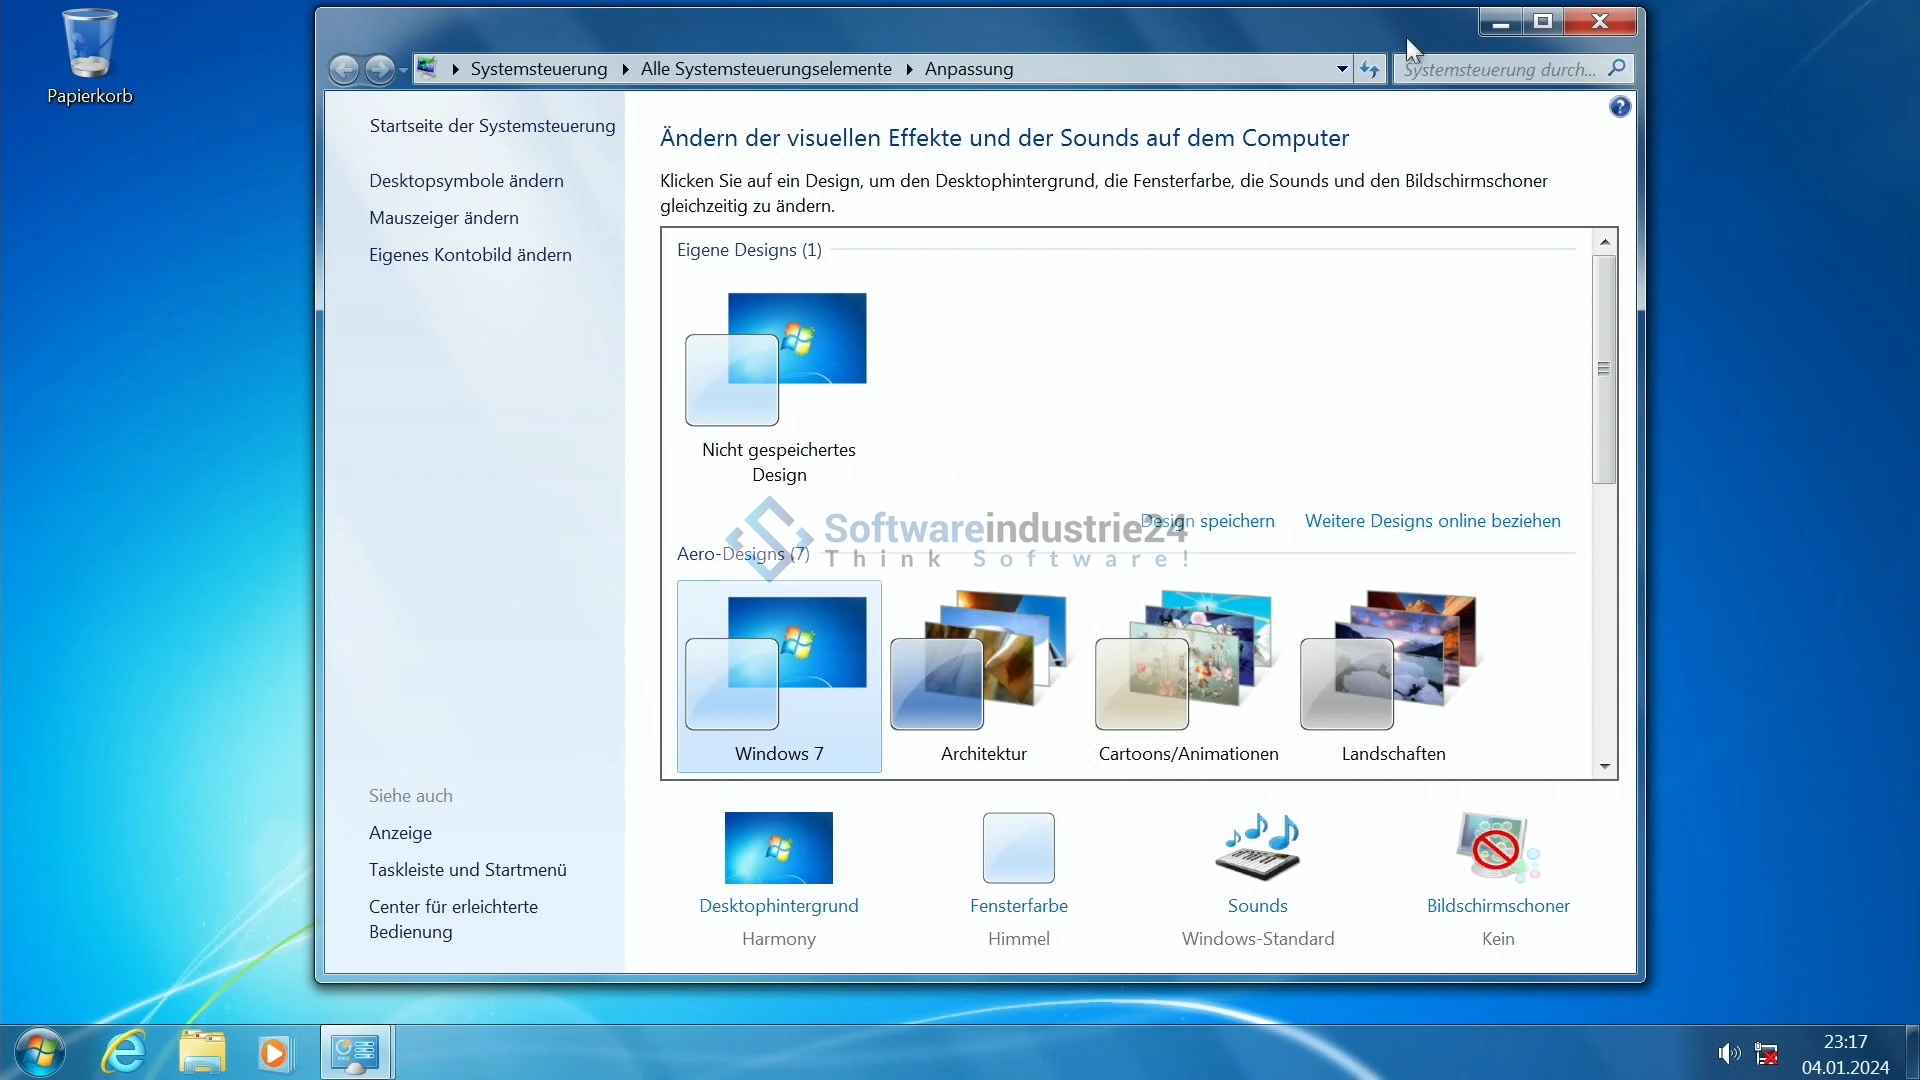Click the theme list scroll down arrow
This screenshot has height=1080, width=1920.
tap(1604, 767)
